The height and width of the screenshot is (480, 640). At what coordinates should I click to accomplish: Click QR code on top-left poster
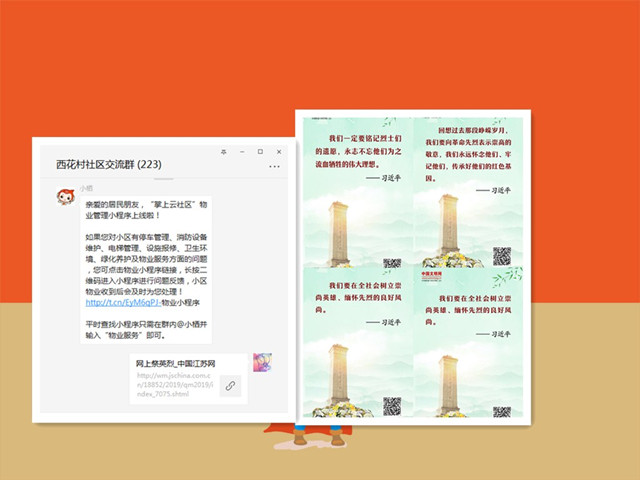[x=392, y=262]
